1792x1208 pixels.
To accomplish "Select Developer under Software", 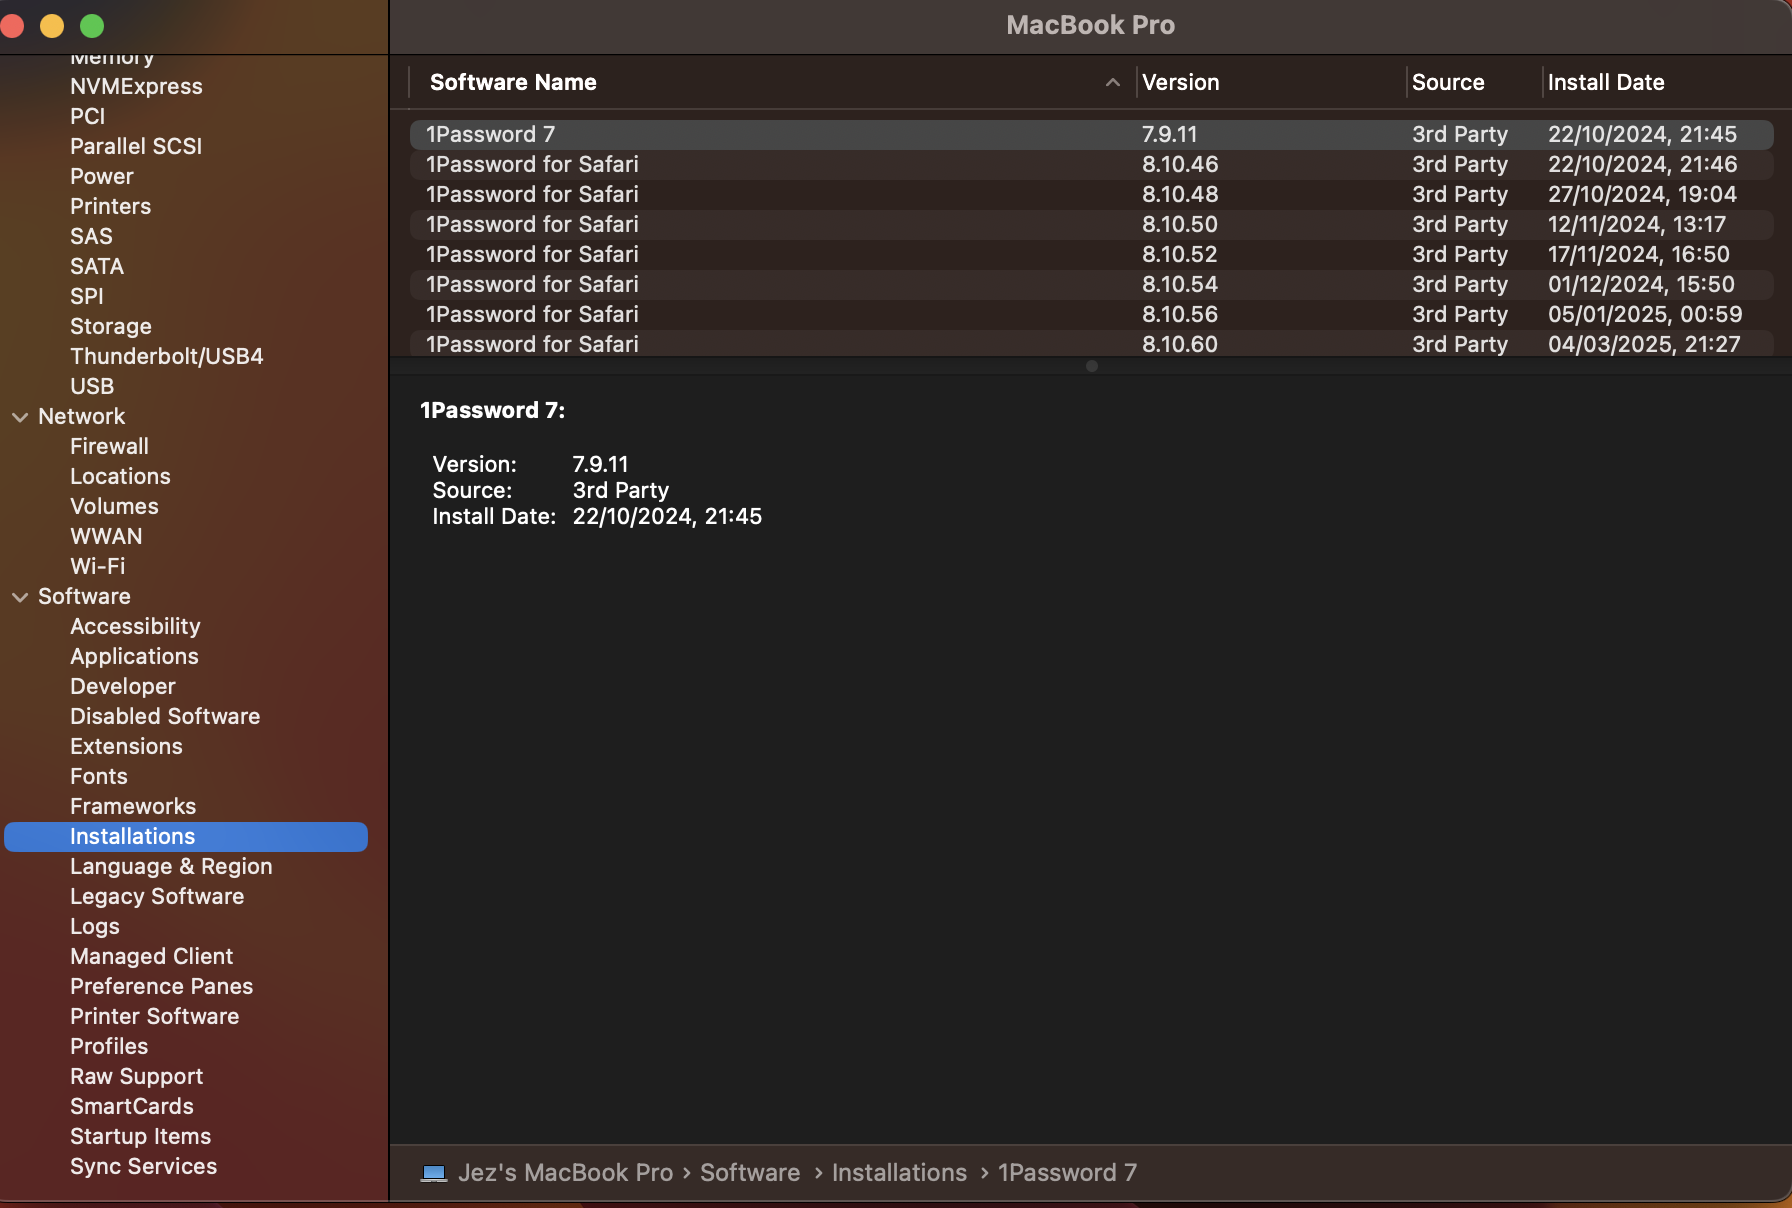I will 123,687.
